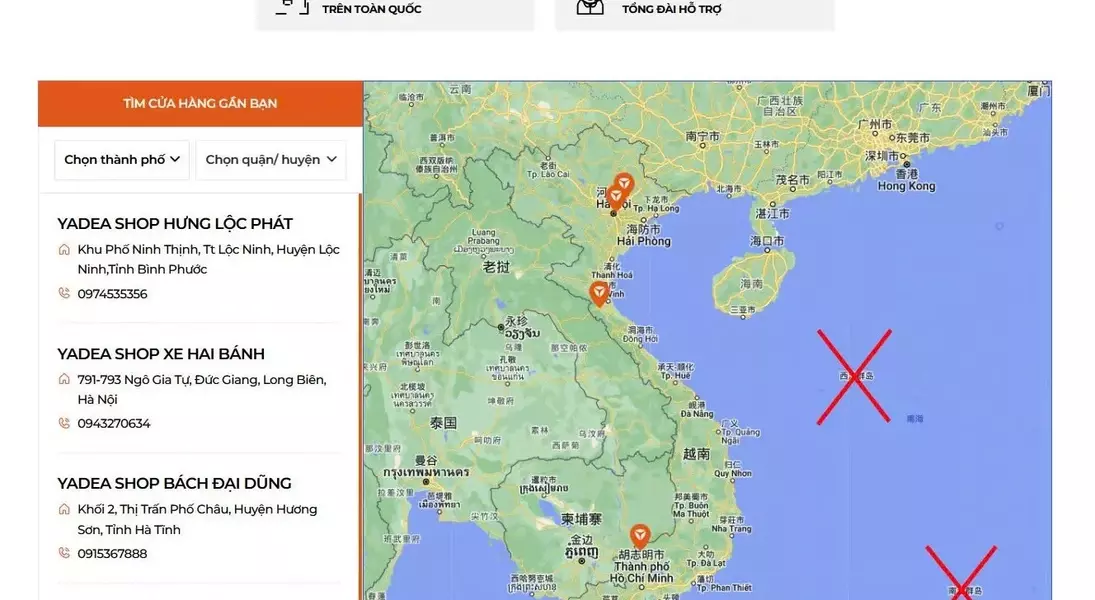Image resolution: width=1095 pixels, height=600 pixels.
Task: Click phone number 0915367888
Action: point(112,554)
